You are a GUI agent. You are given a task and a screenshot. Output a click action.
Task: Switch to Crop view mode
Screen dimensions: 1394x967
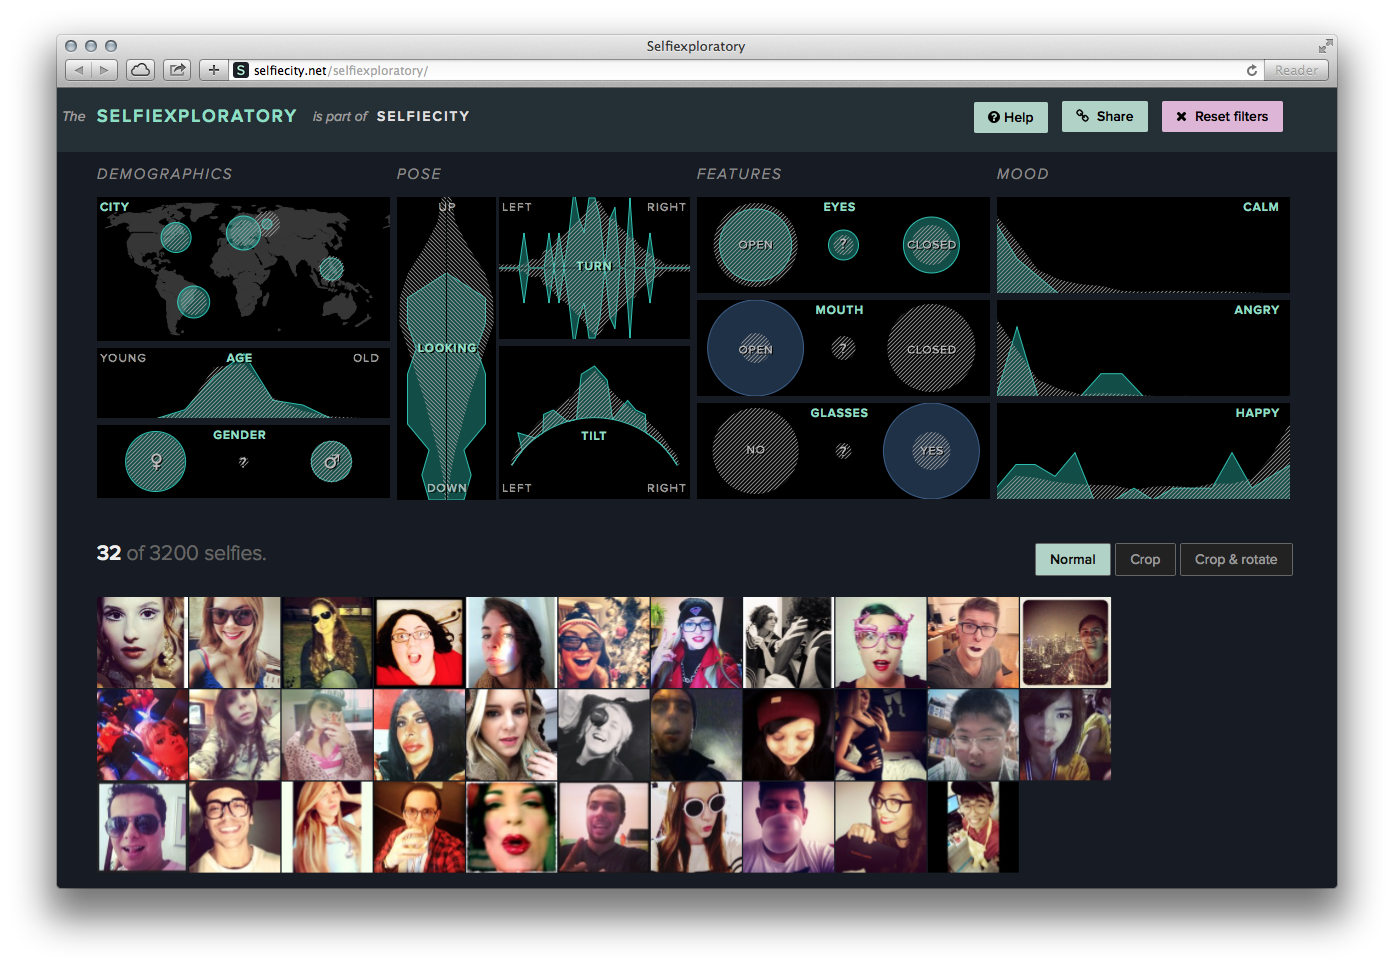click(1145, 559)
